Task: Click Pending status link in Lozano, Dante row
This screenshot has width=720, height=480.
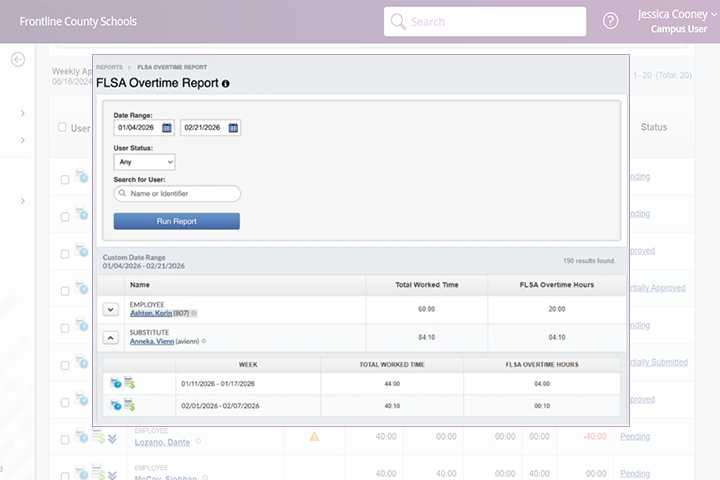Action: pos(635,436)
